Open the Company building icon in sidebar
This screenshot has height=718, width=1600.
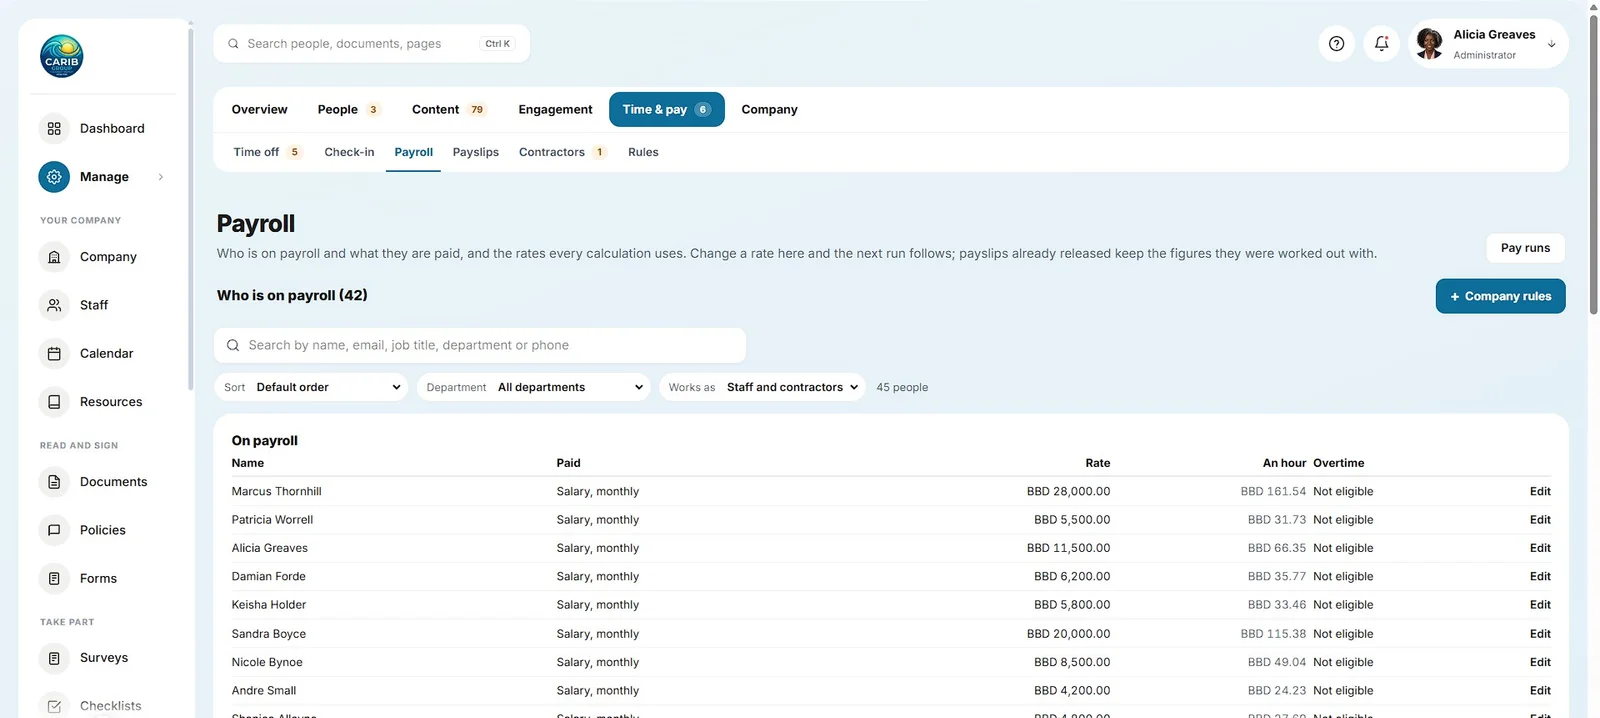(54, 257)
